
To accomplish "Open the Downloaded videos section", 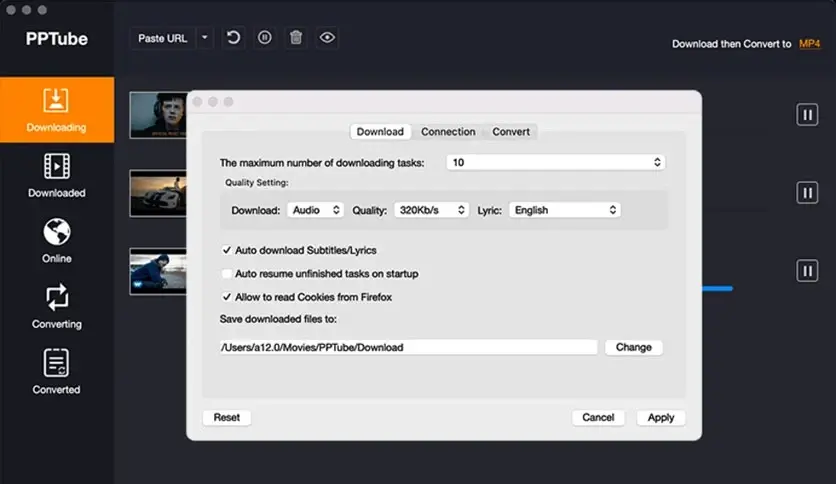I will [56, 174].
